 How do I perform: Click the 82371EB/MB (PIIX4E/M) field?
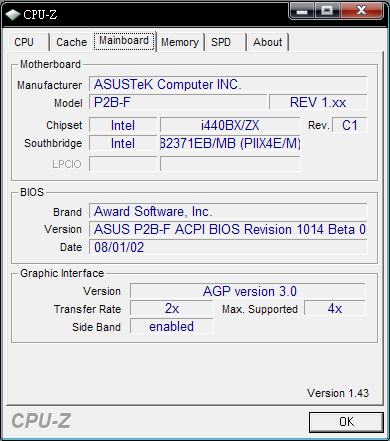(x=230, y=143)
